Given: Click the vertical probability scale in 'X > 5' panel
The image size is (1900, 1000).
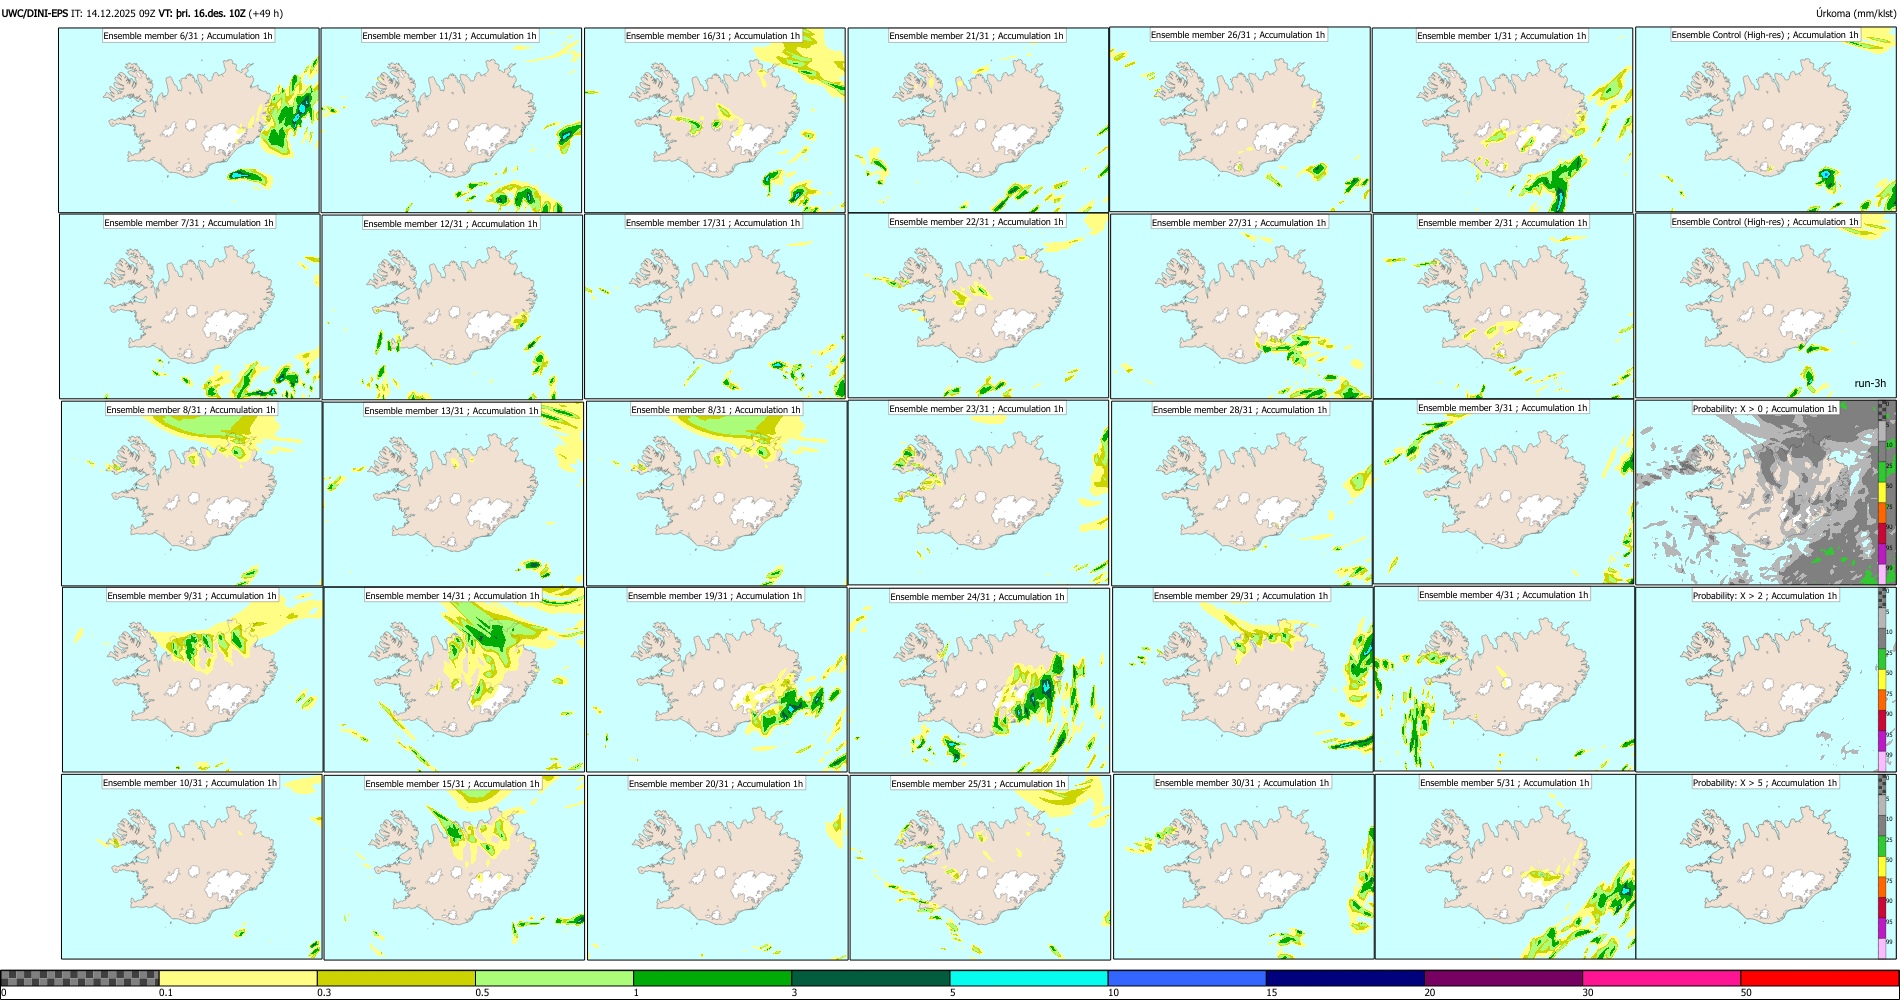Looking at the screenshot, I should tap(1882, 866).
